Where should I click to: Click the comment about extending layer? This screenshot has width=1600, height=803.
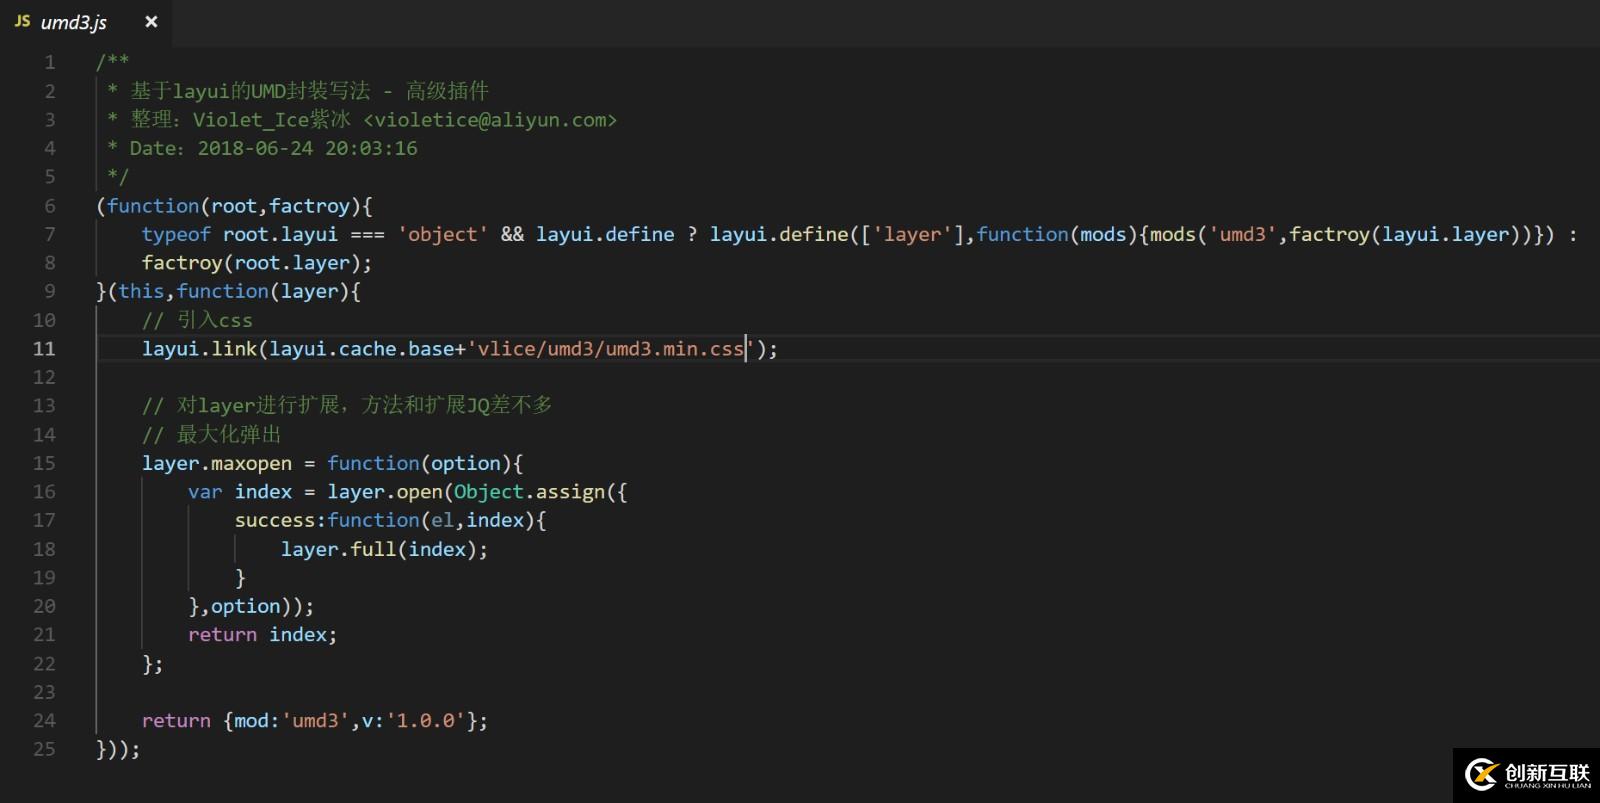(347, 405)
